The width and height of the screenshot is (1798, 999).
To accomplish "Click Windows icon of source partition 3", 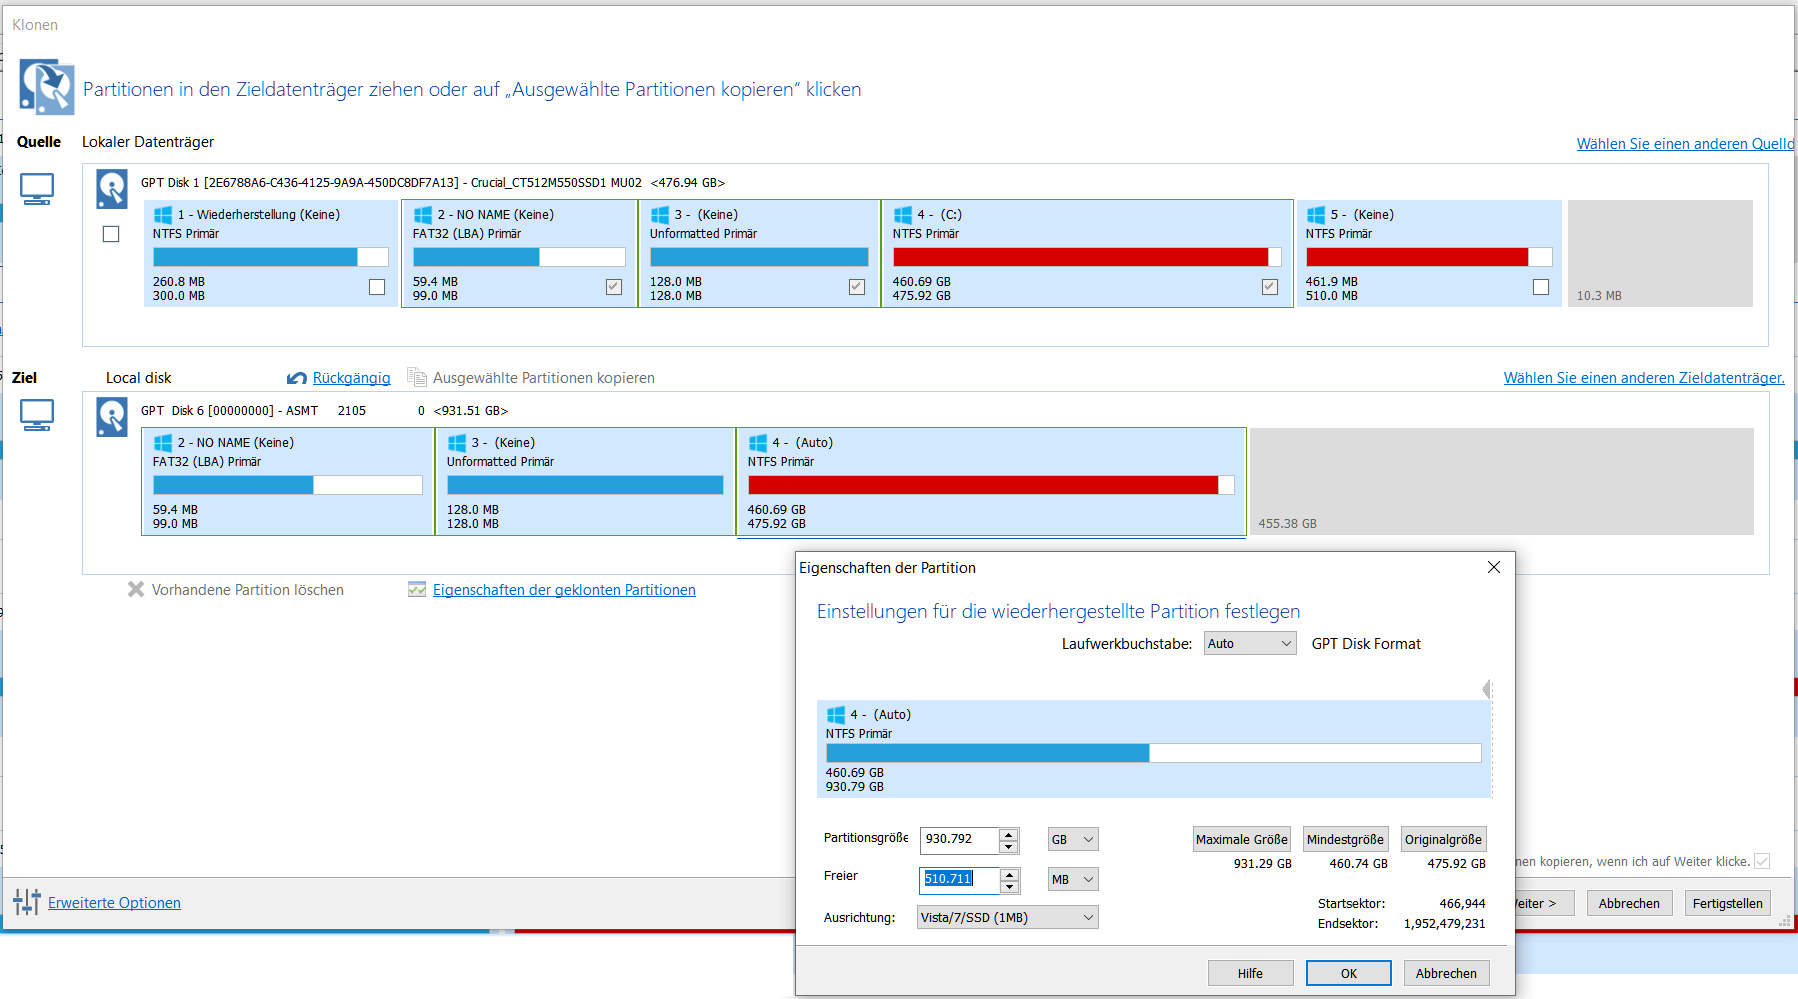I will click(660, 215).
